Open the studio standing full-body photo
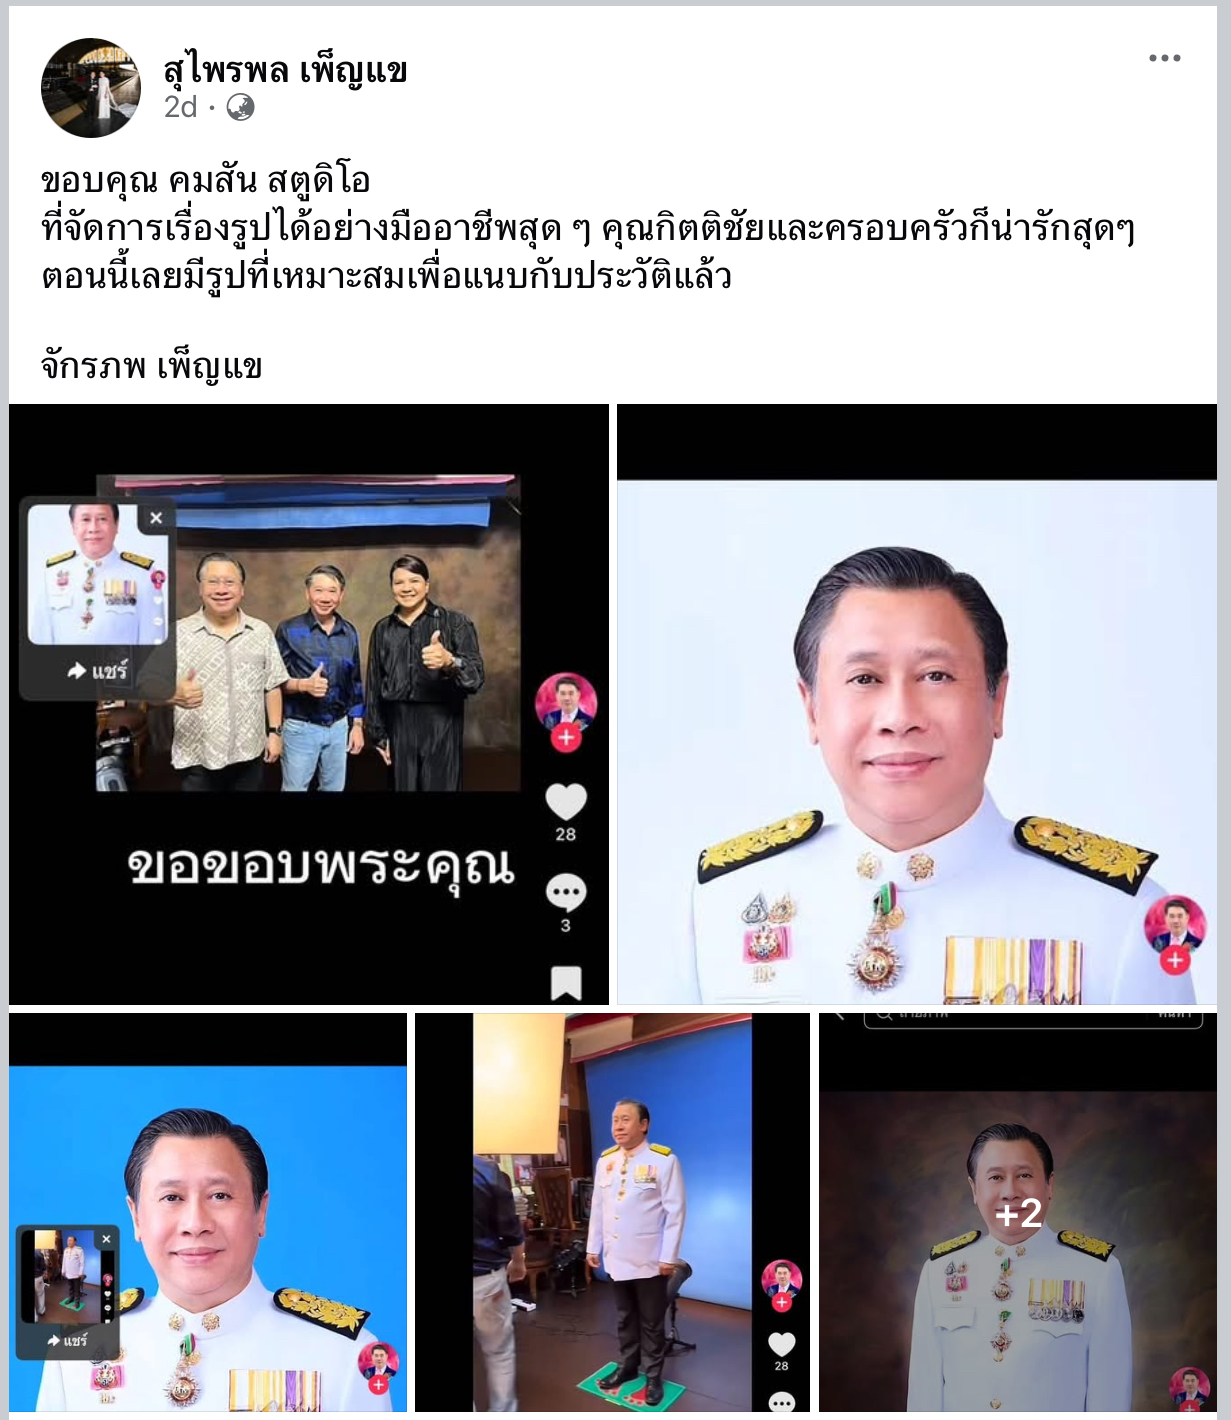Viewport: 1231px width, 1420px height. (612, 1212)
